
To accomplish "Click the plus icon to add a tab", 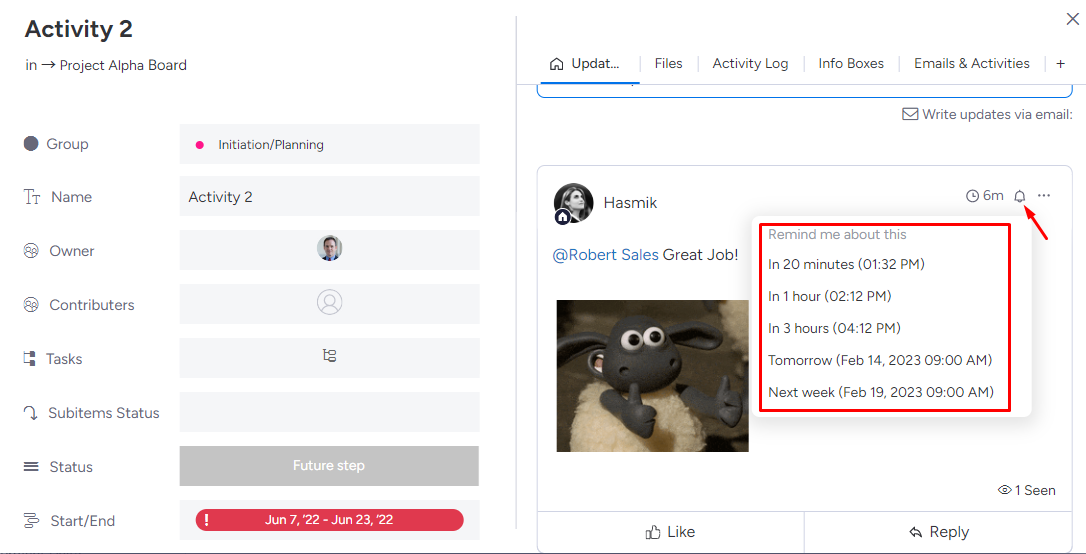I will (x=1060, y=64).
